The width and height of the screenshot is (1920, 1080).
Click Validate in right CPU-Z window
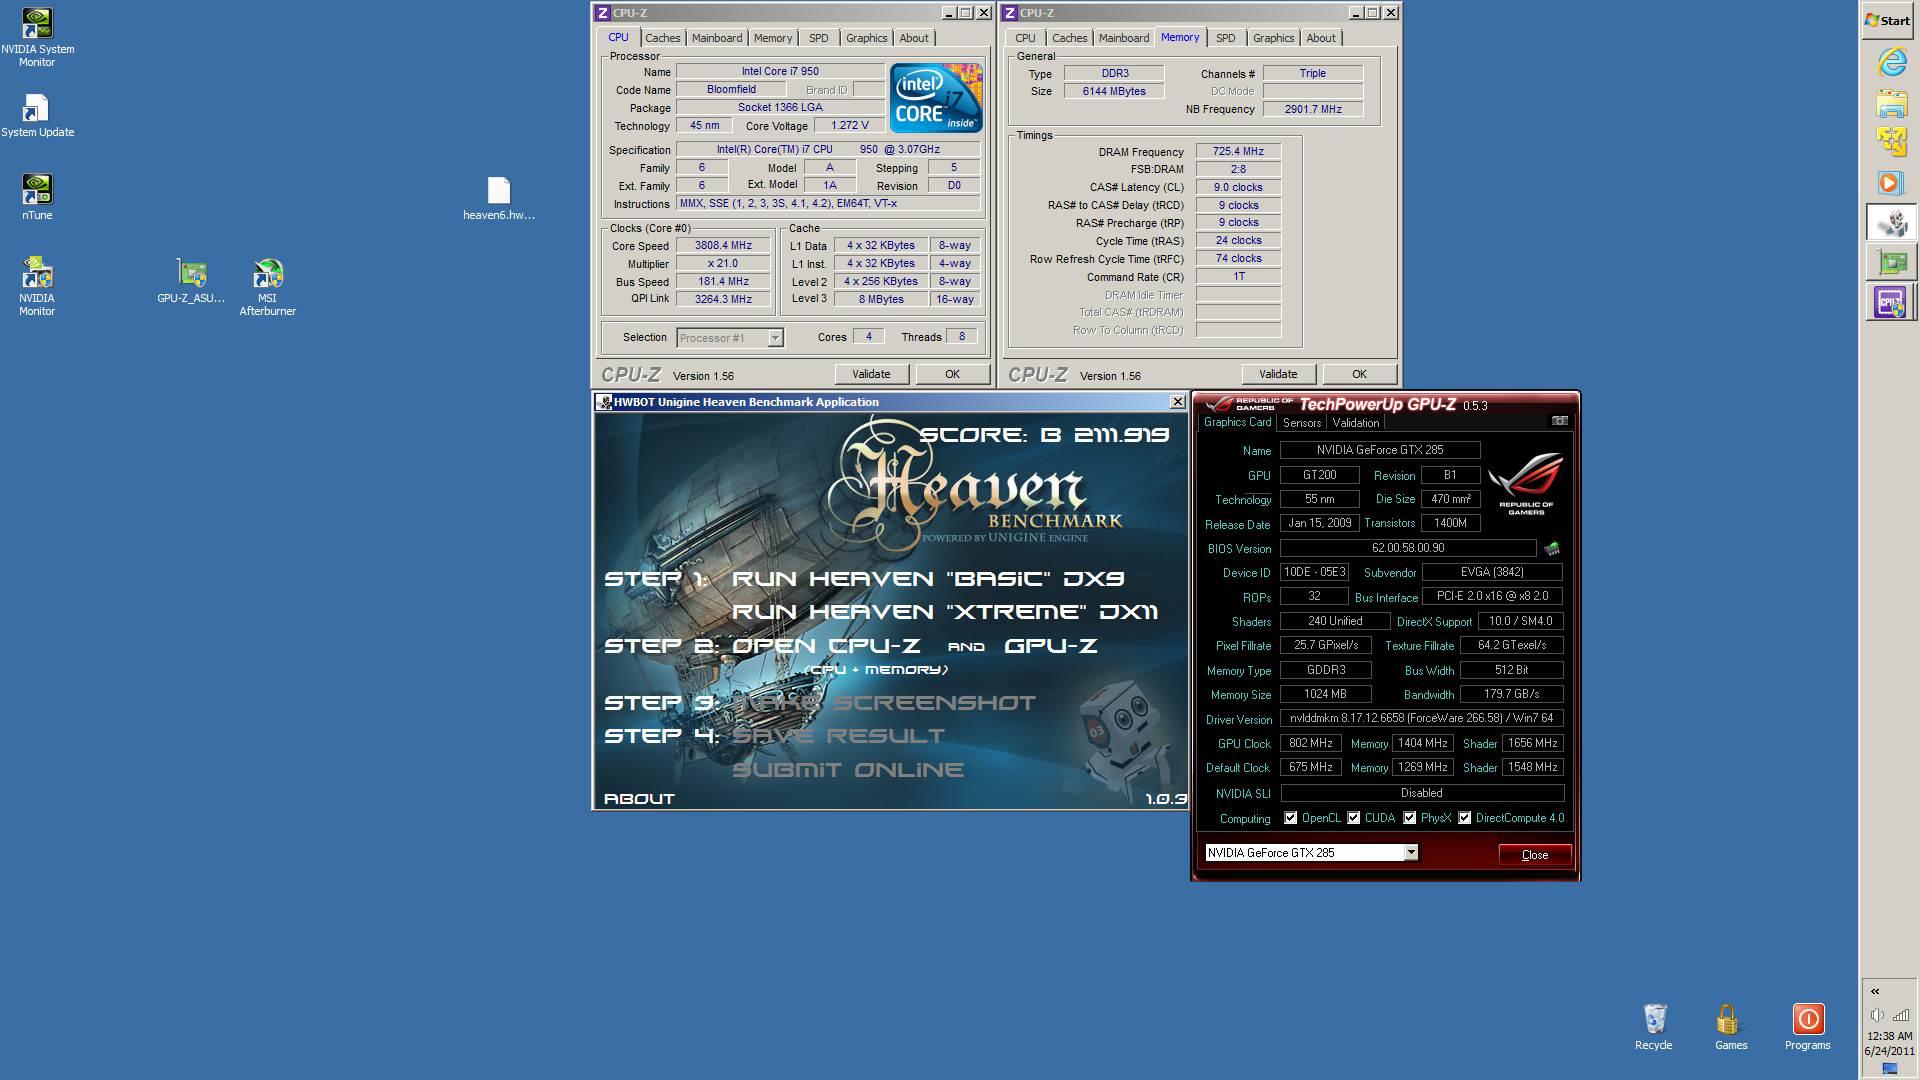tap(1278, 374)
